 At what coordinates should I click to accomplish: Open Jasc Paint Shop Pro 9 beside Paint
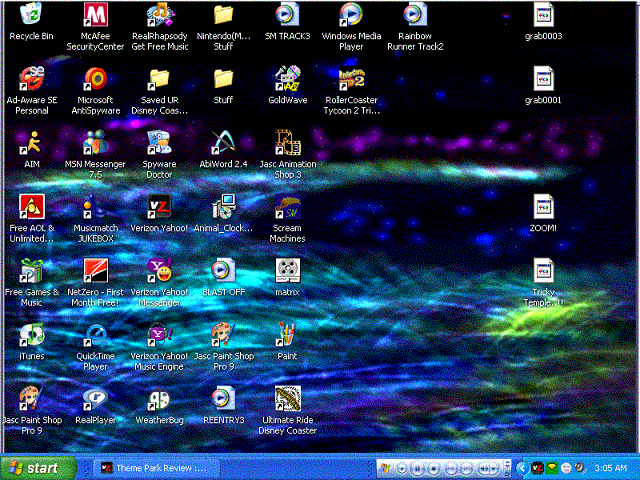(223, 347)
